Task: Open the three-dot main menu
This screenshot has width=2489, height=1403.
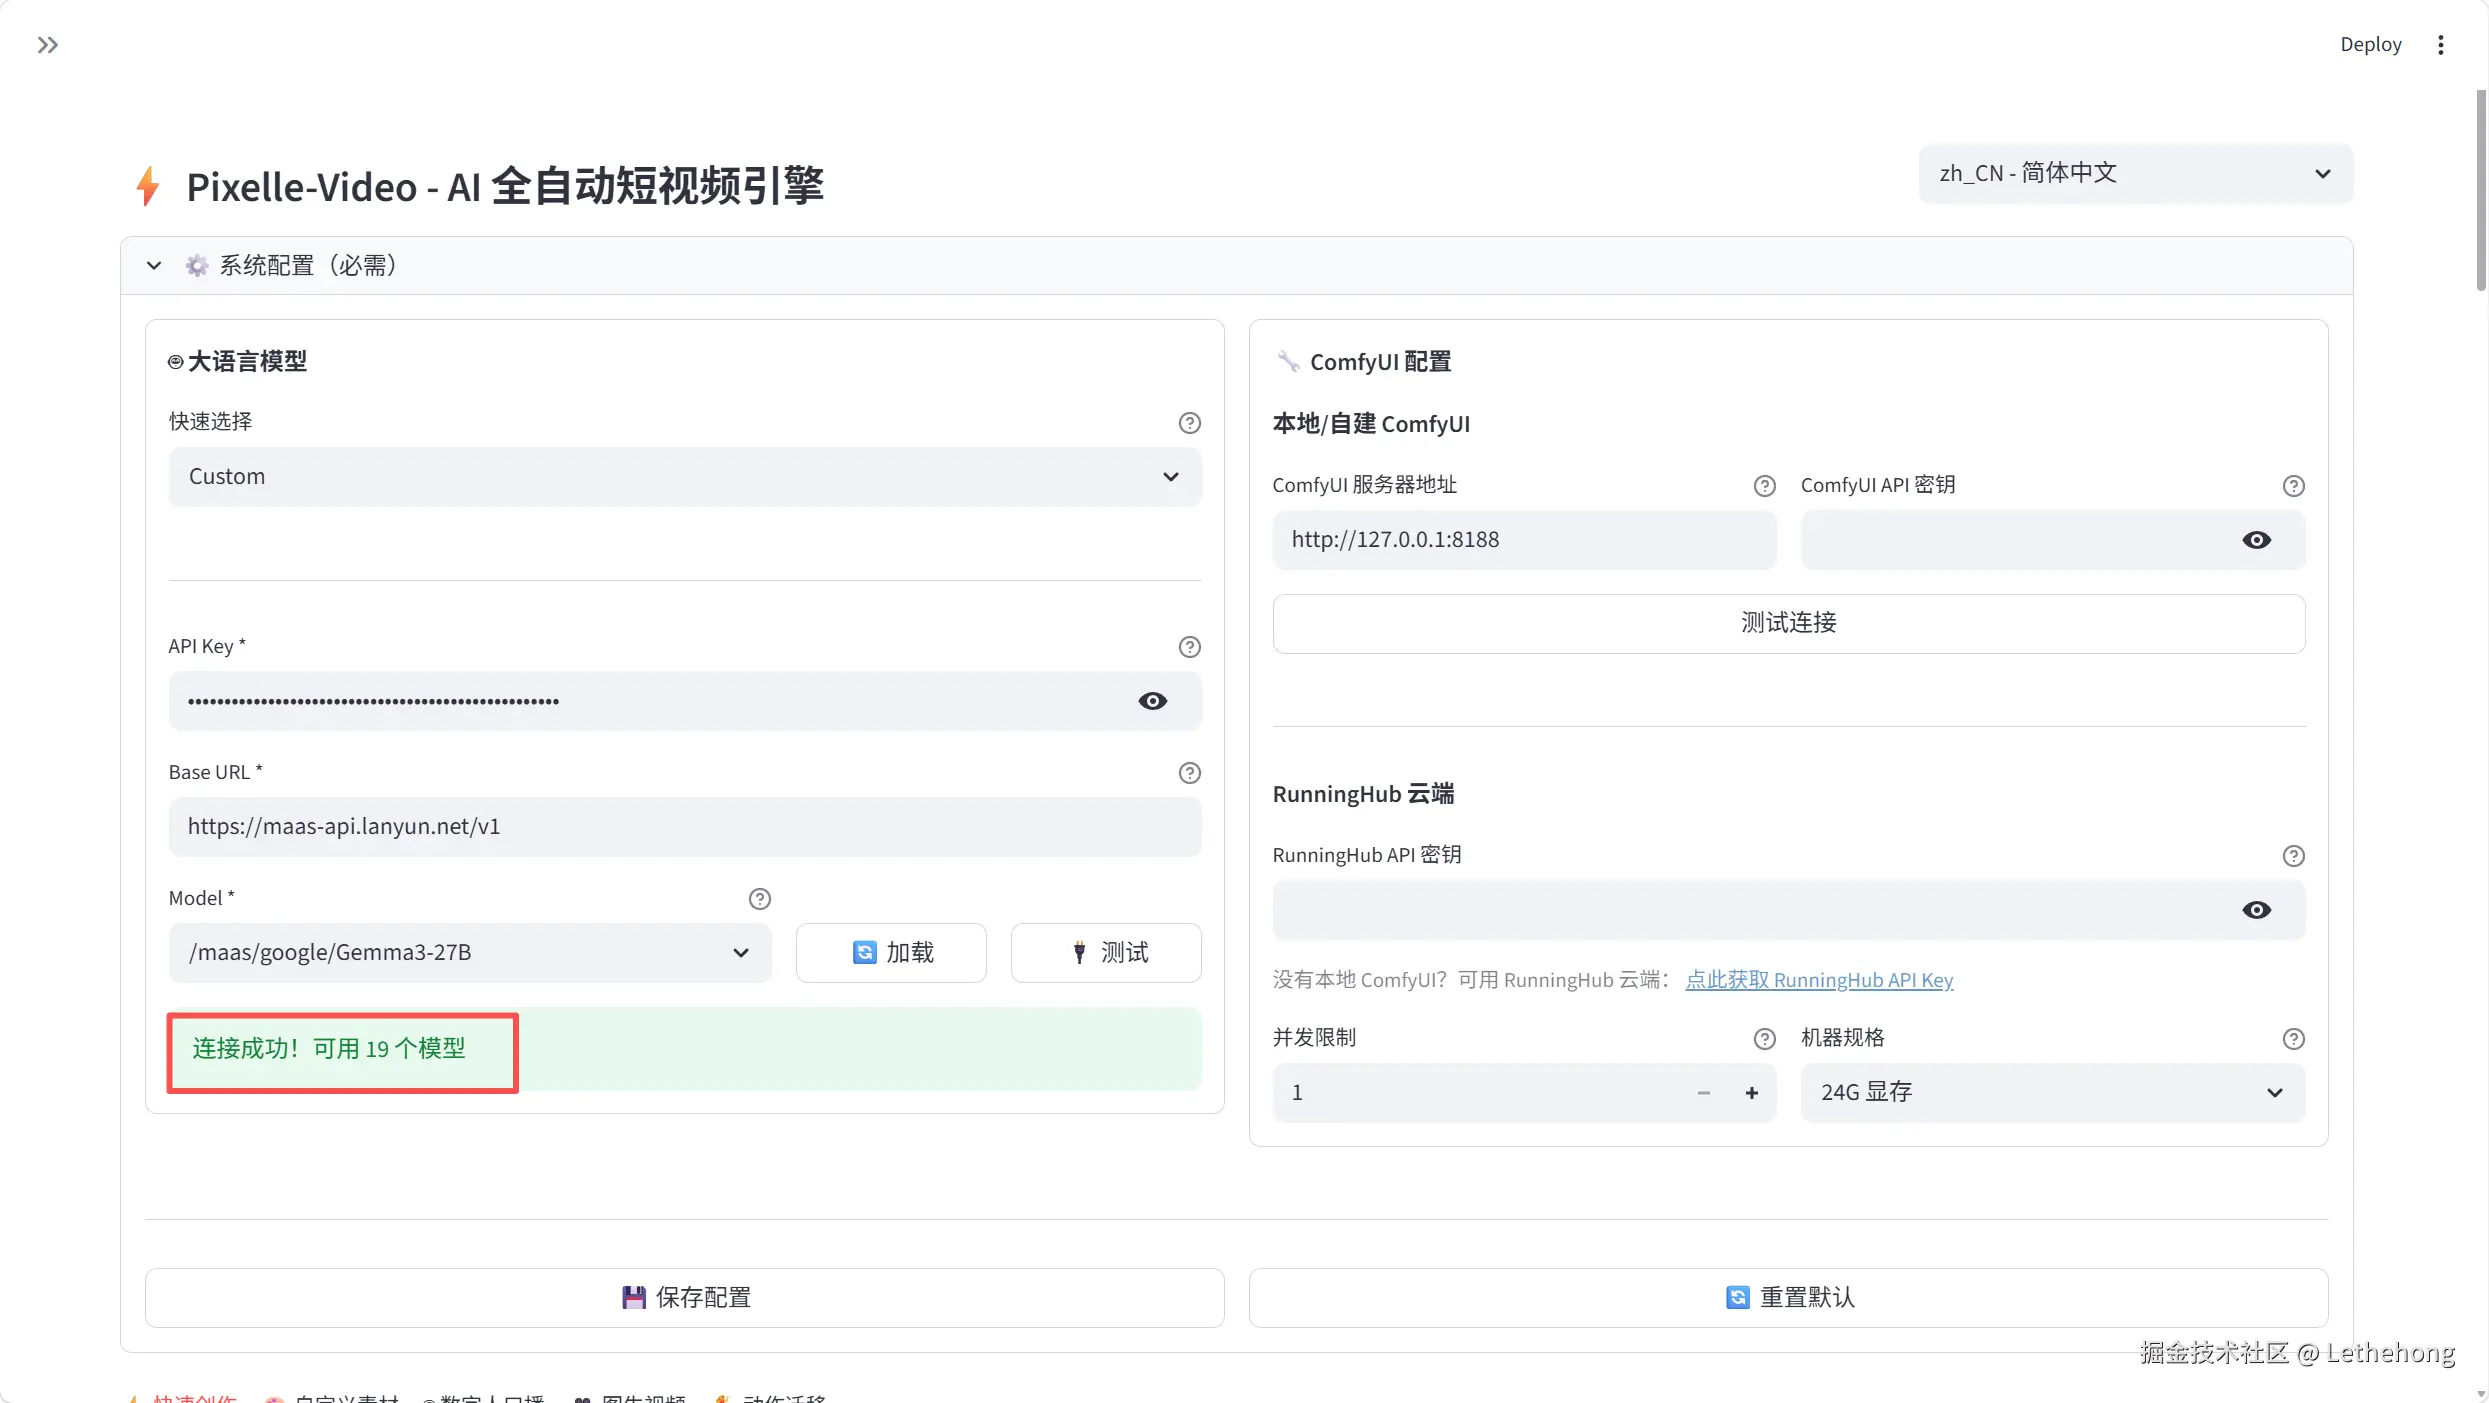Action: [x=2440, y=45]
